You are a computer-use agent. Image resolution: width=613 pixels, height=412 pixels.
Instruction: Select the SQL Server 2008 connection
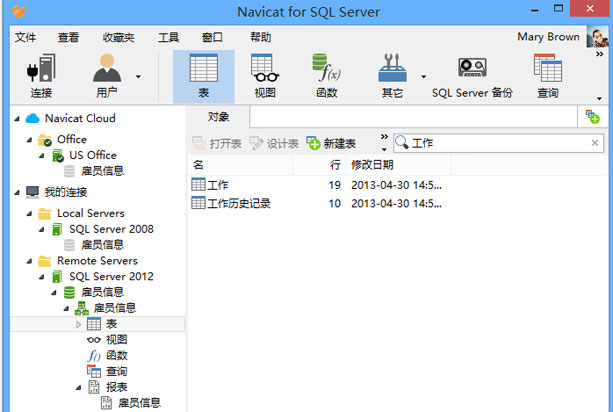(x=111, y=229)
